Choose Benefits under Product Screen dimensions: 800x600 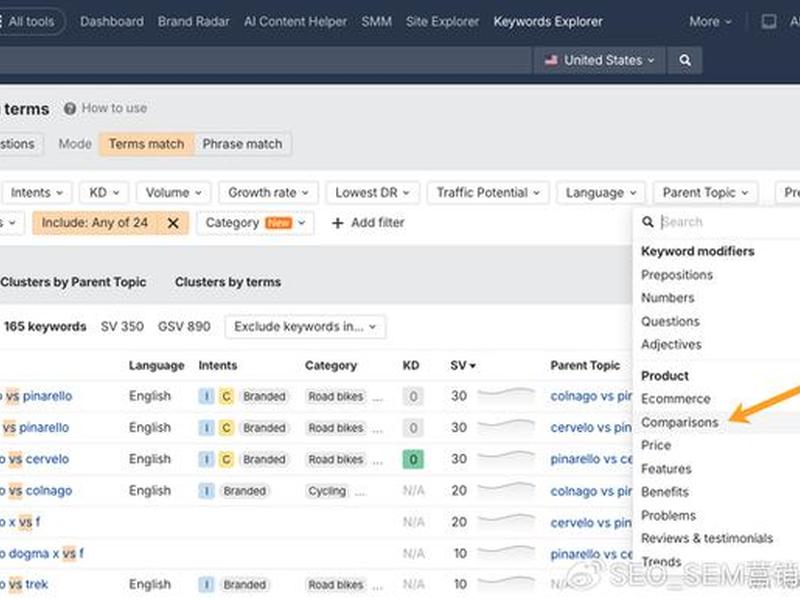click(665, 492)
